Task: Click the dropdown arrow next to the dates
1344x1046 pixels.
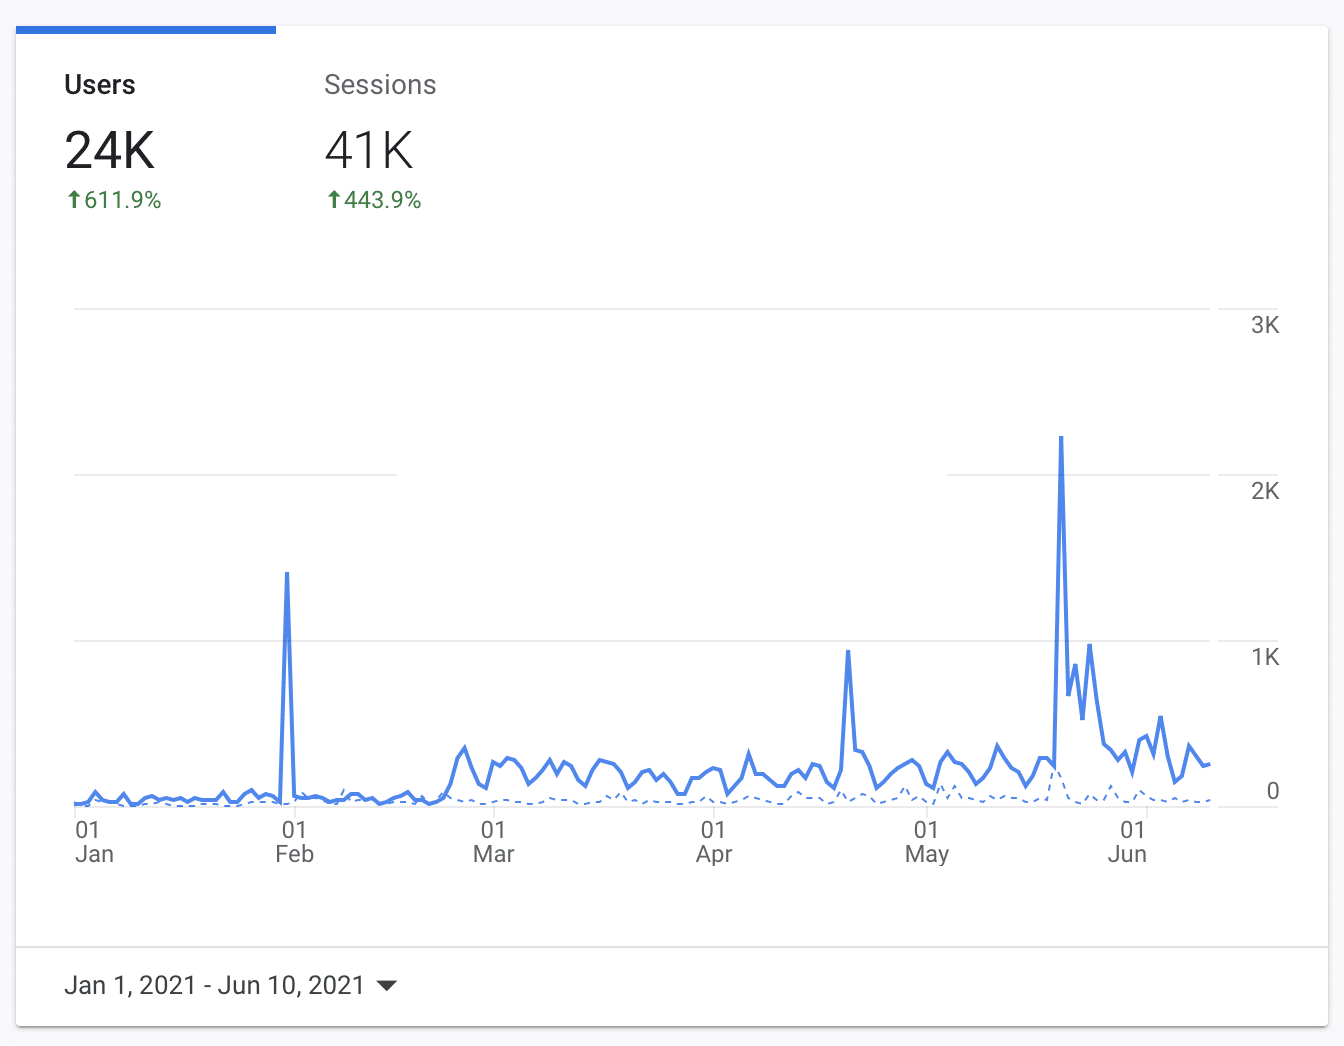Action: 388,985
